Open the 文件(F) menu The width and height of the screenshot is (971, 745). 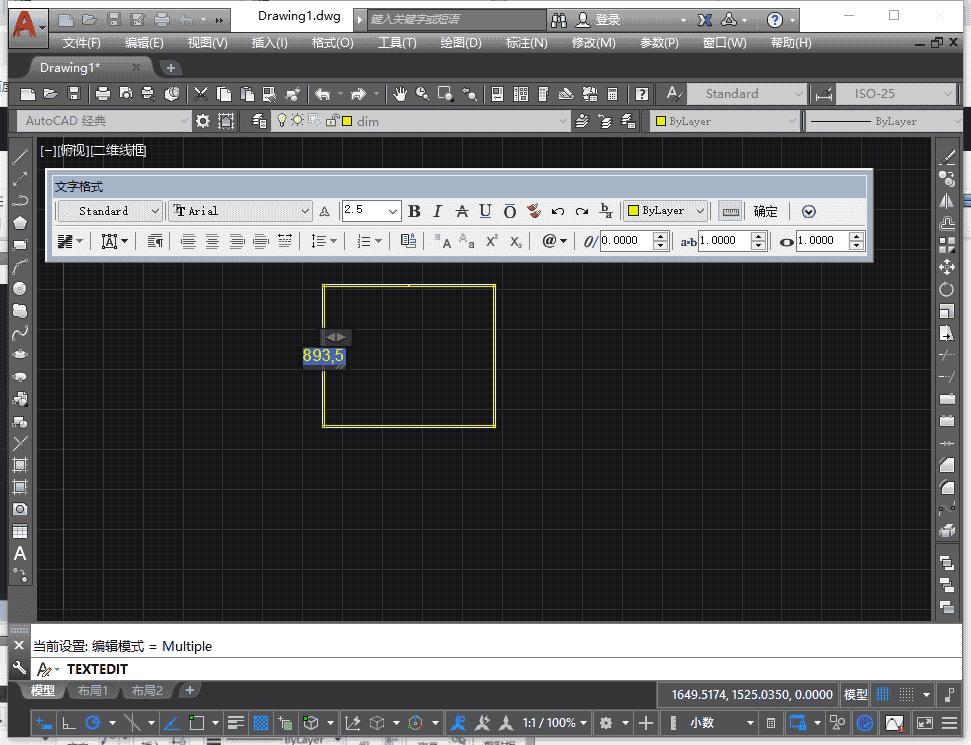click(x=81, y=43)
